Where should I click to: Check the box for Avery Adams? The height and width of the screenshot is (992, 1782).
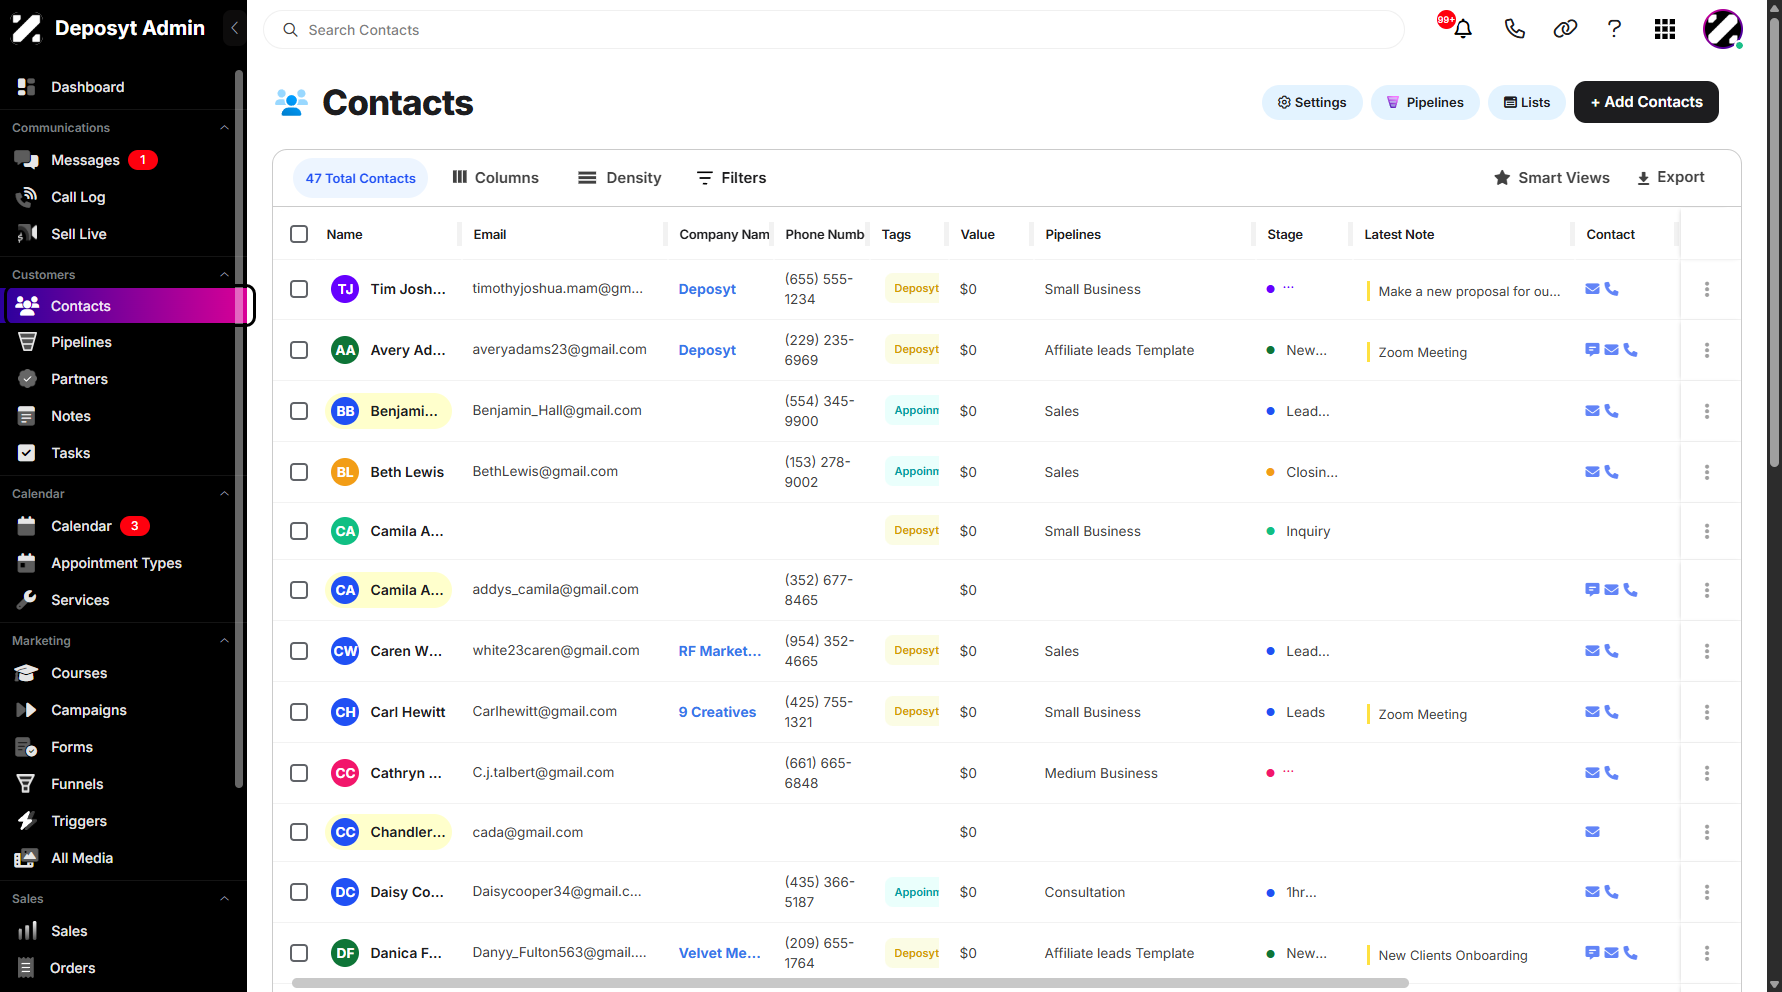[x=299, y=350]
